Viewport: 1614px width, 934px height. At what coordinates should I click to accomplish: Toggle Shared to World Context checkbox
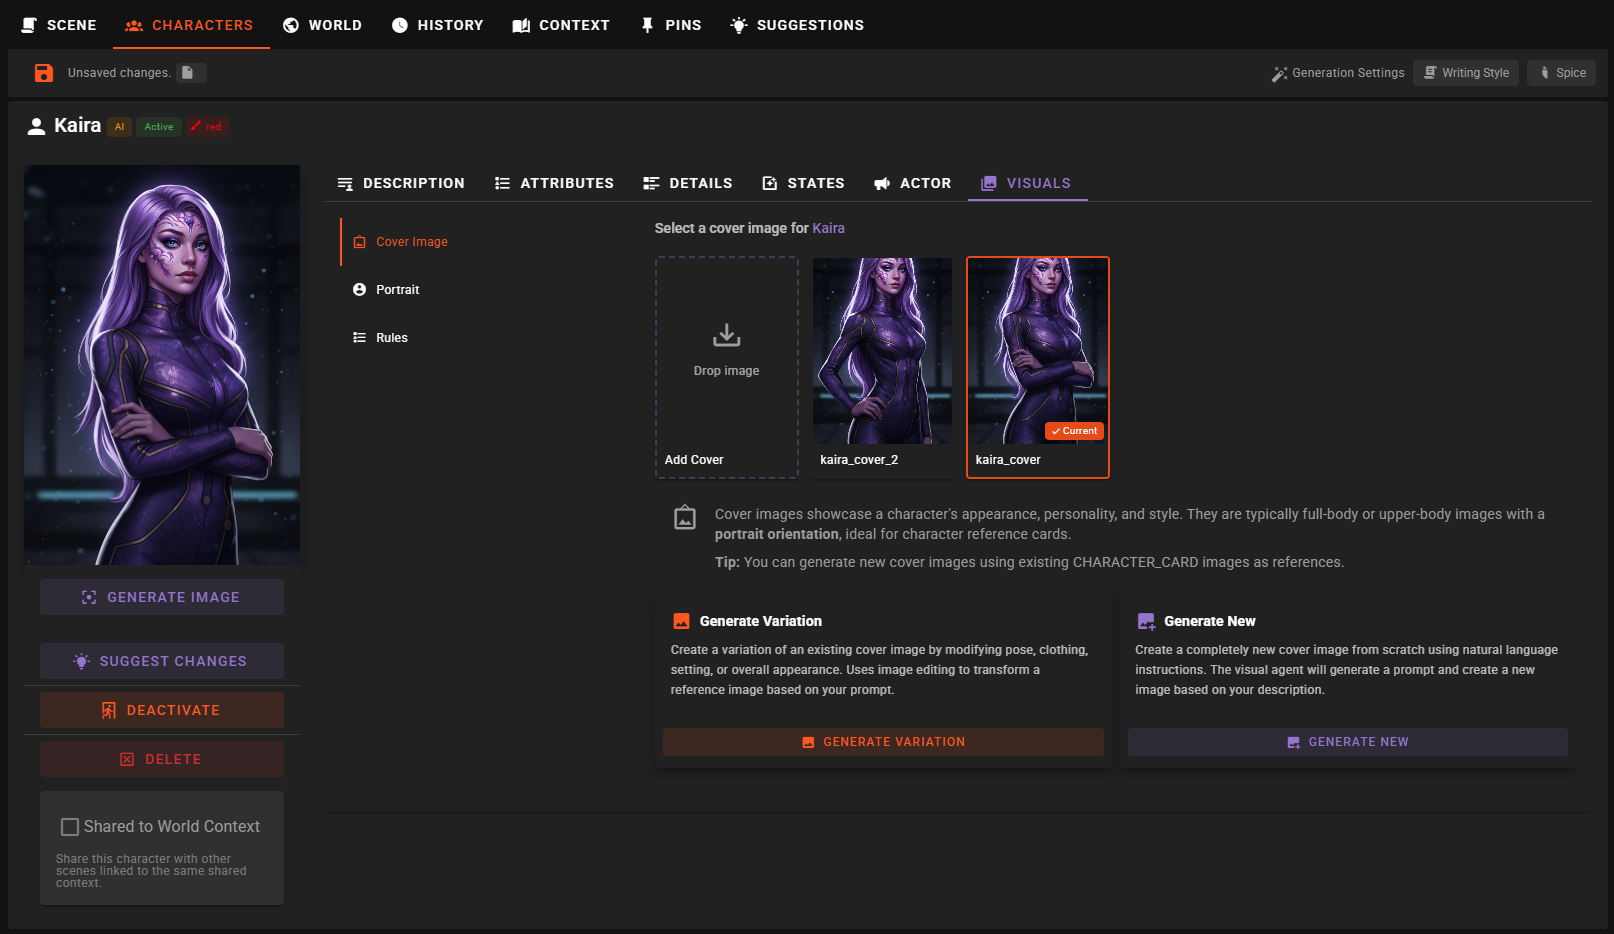pos(70,827)
